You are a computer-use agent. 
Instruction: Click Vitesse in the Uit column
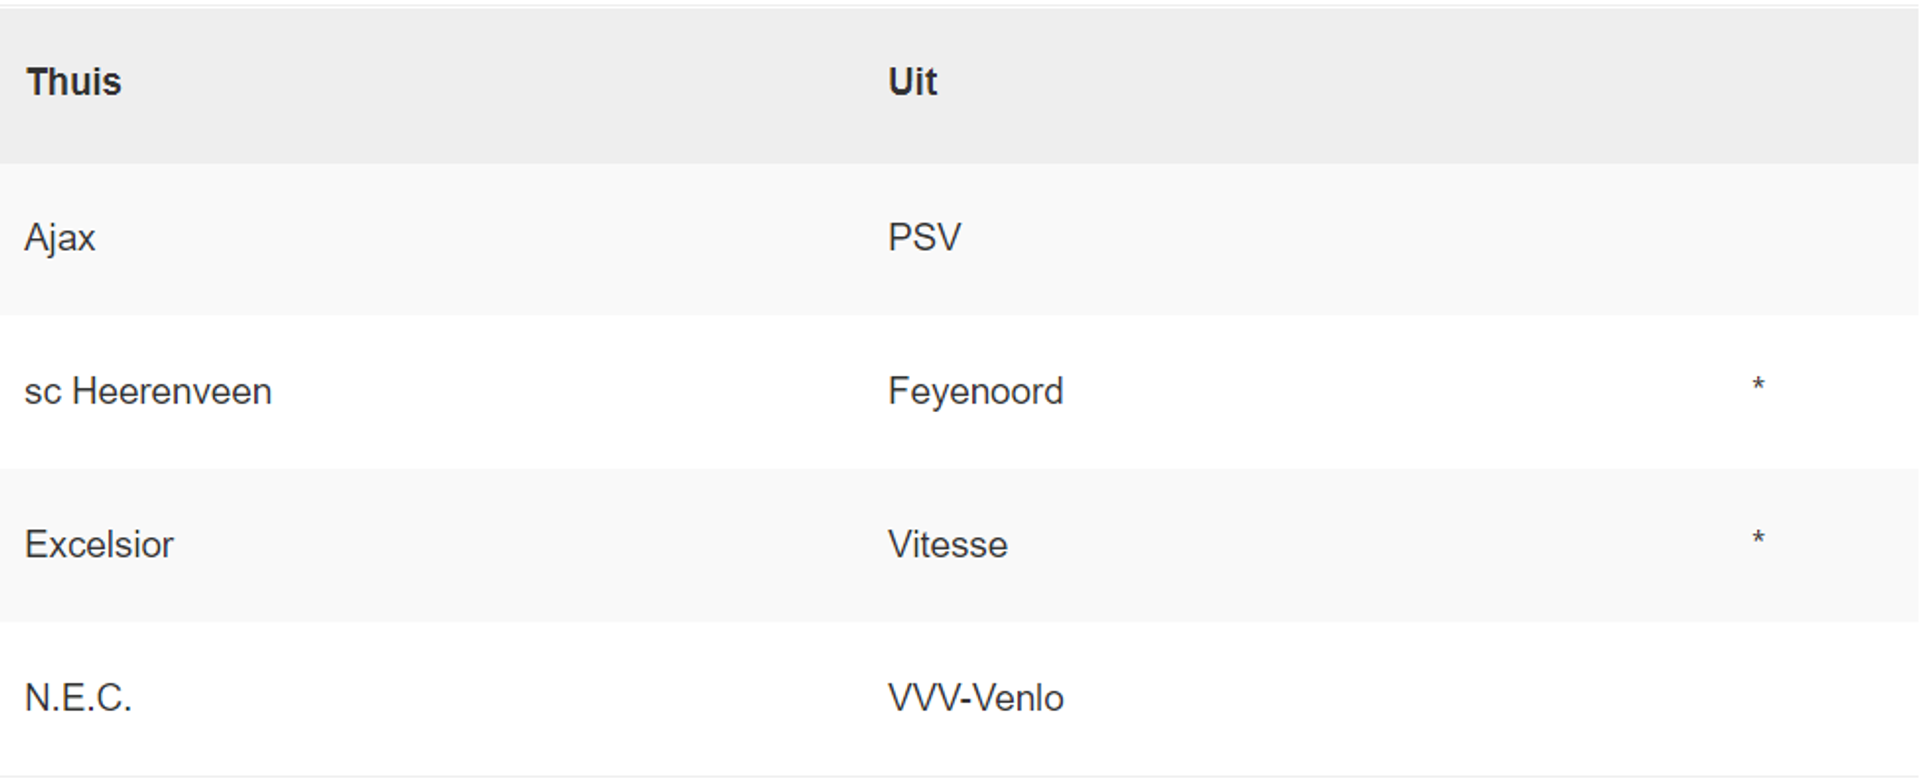(x=947, y=545)
